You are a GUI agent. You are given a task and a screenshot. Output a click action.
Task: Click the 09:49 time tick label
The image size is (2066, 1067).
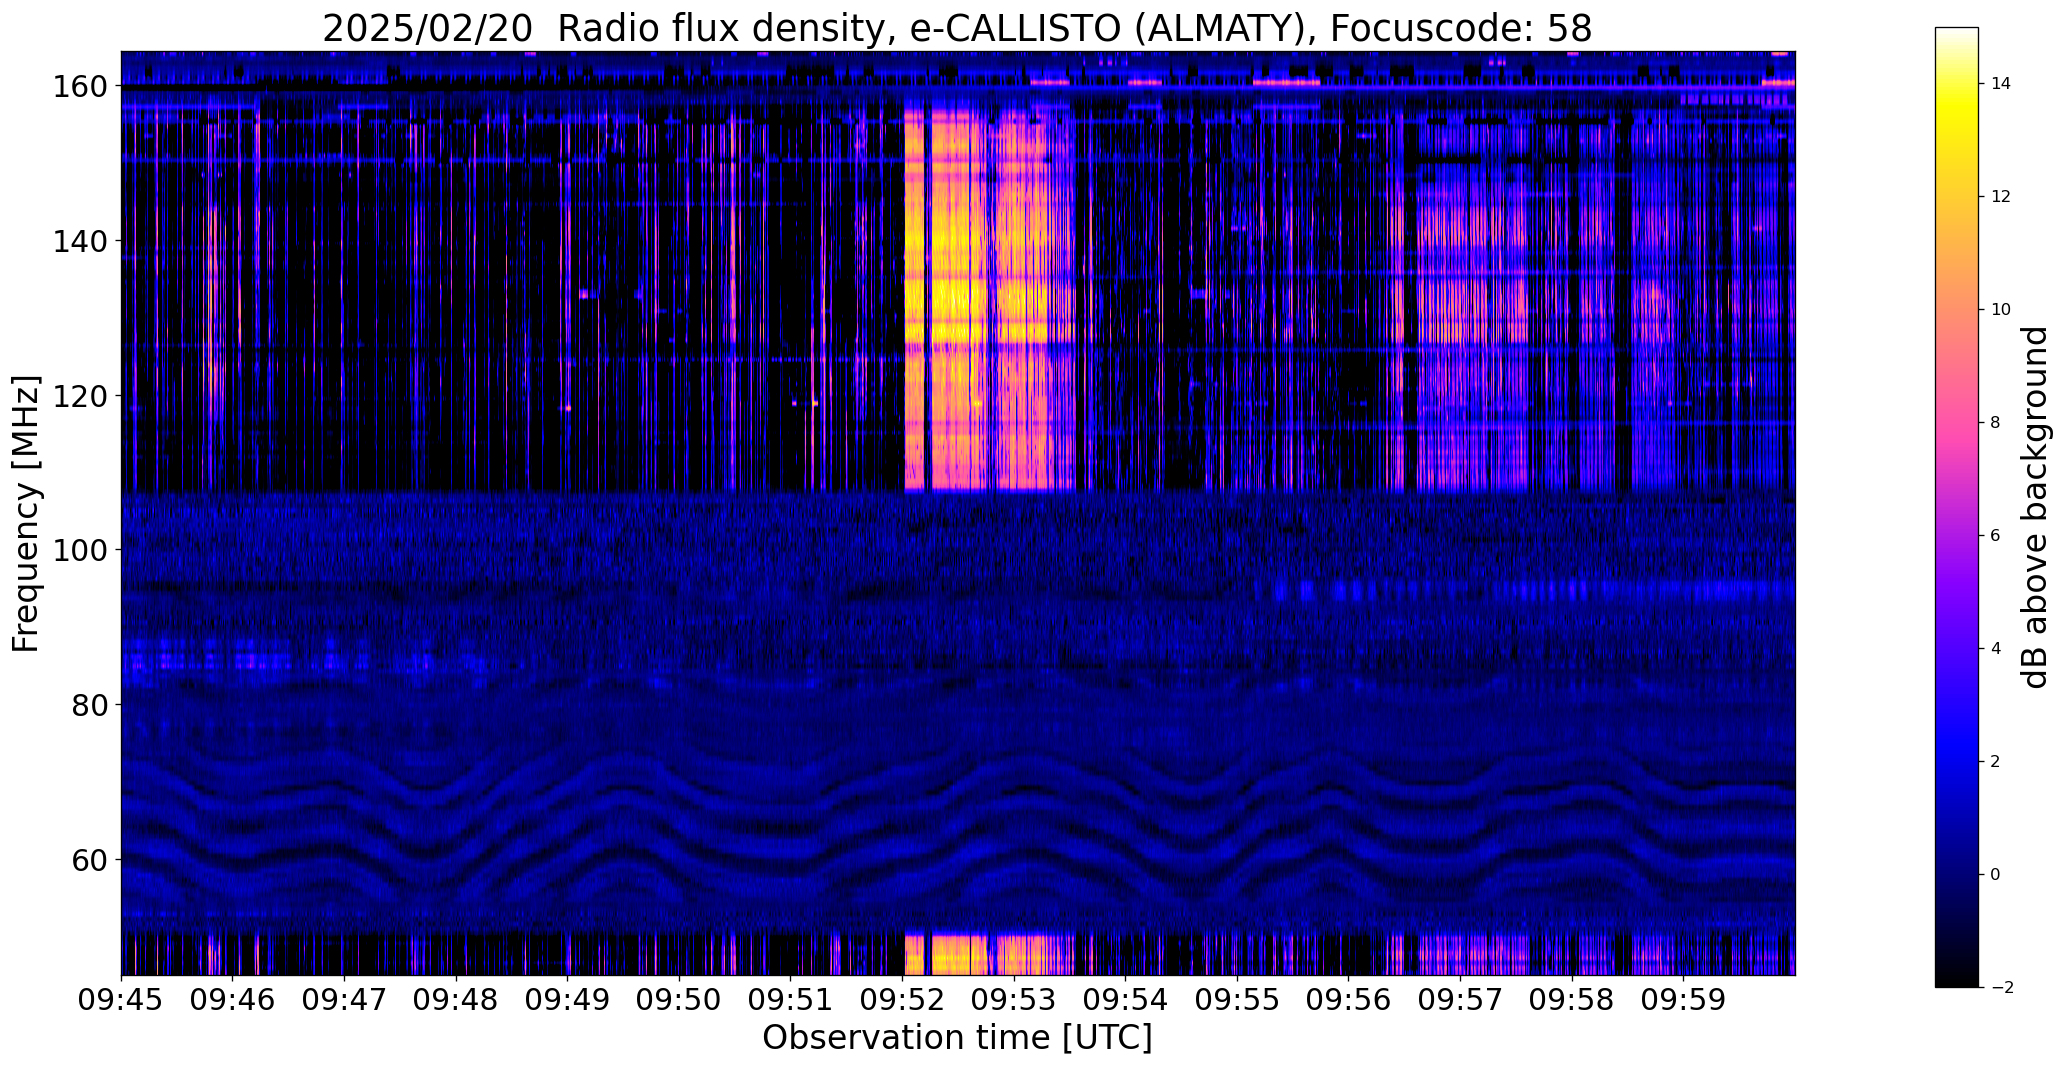pos(568,1000)
